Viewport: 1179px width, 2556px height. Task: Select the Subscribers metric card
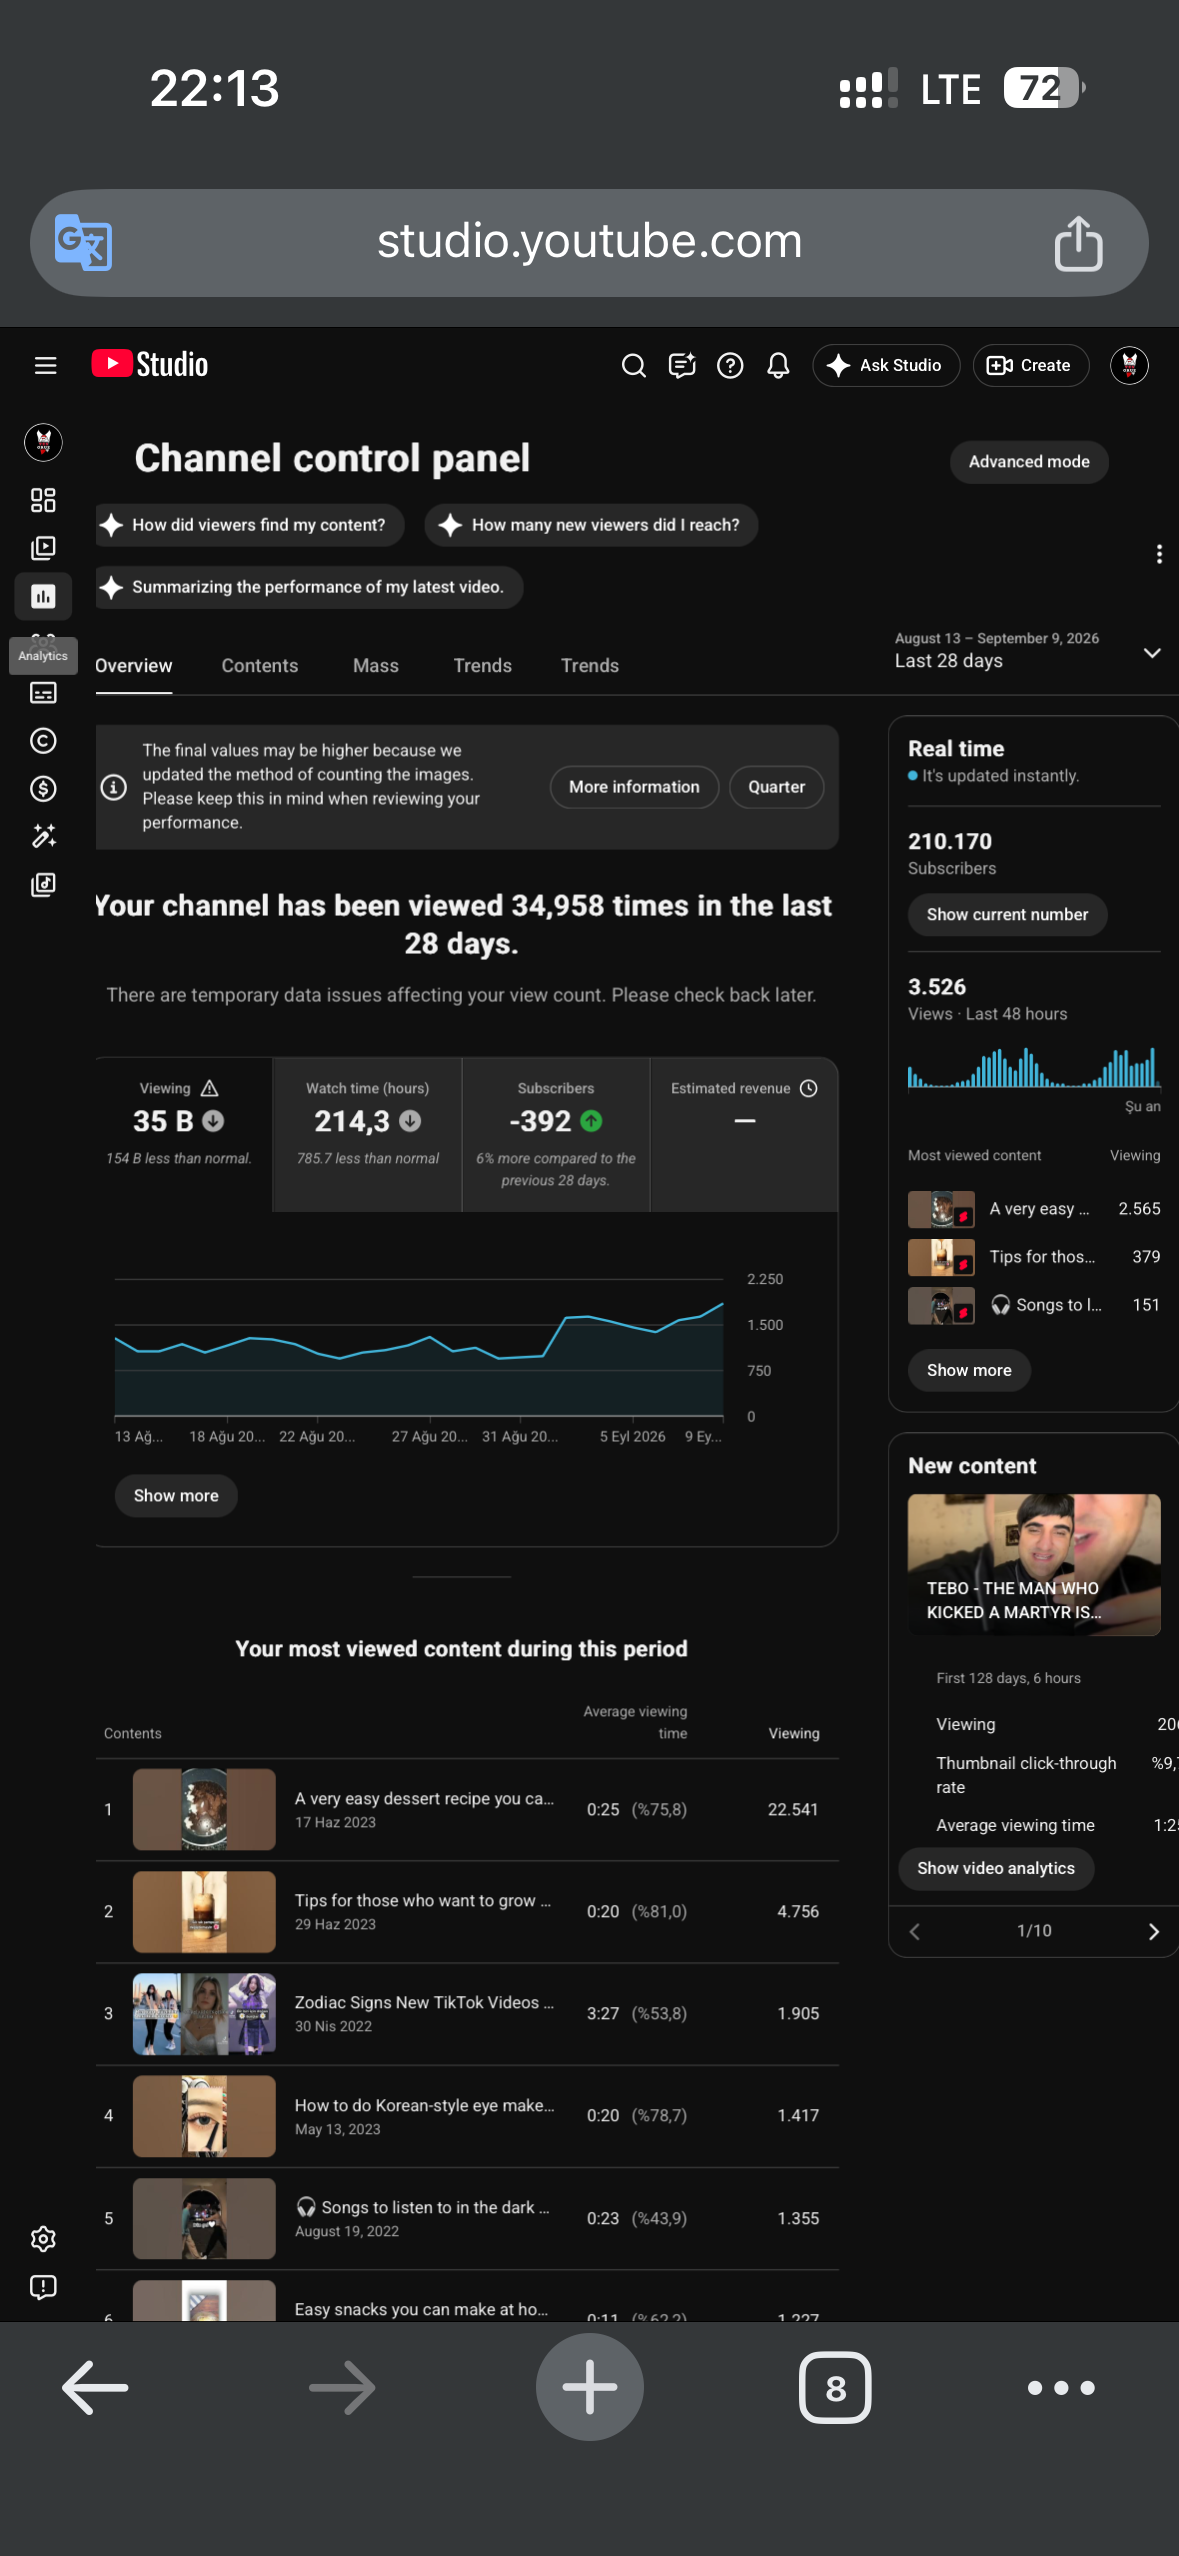pos(556,1134)
